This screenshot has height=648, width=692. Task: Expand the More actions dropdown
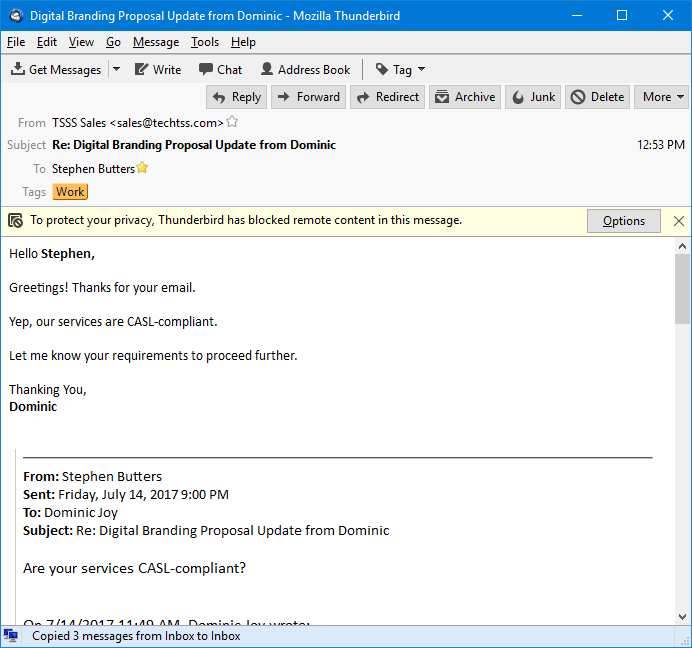(664, 97)
